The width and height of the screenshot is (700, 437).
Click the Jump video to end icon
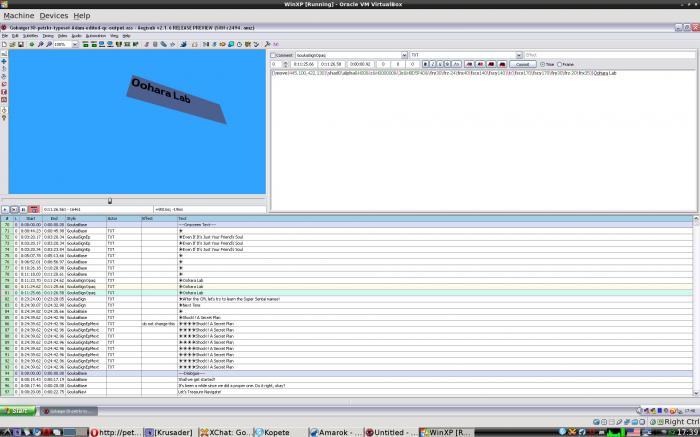coord(94,44)
